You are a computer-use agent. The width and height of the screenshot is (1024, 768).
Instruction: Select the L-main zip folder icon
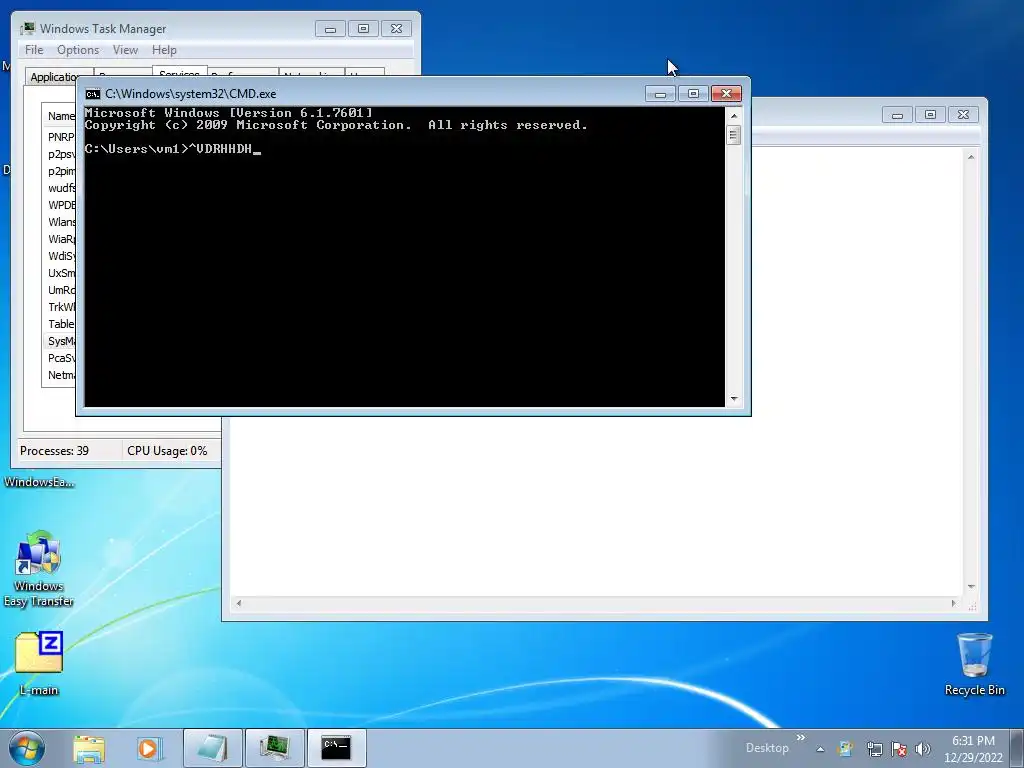tap(39, 663)
